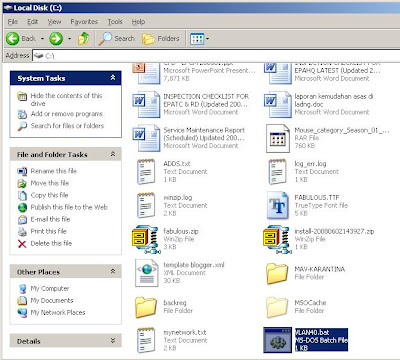400x360 pixels.
Task: Open the View menu
Action: [54, 22]
